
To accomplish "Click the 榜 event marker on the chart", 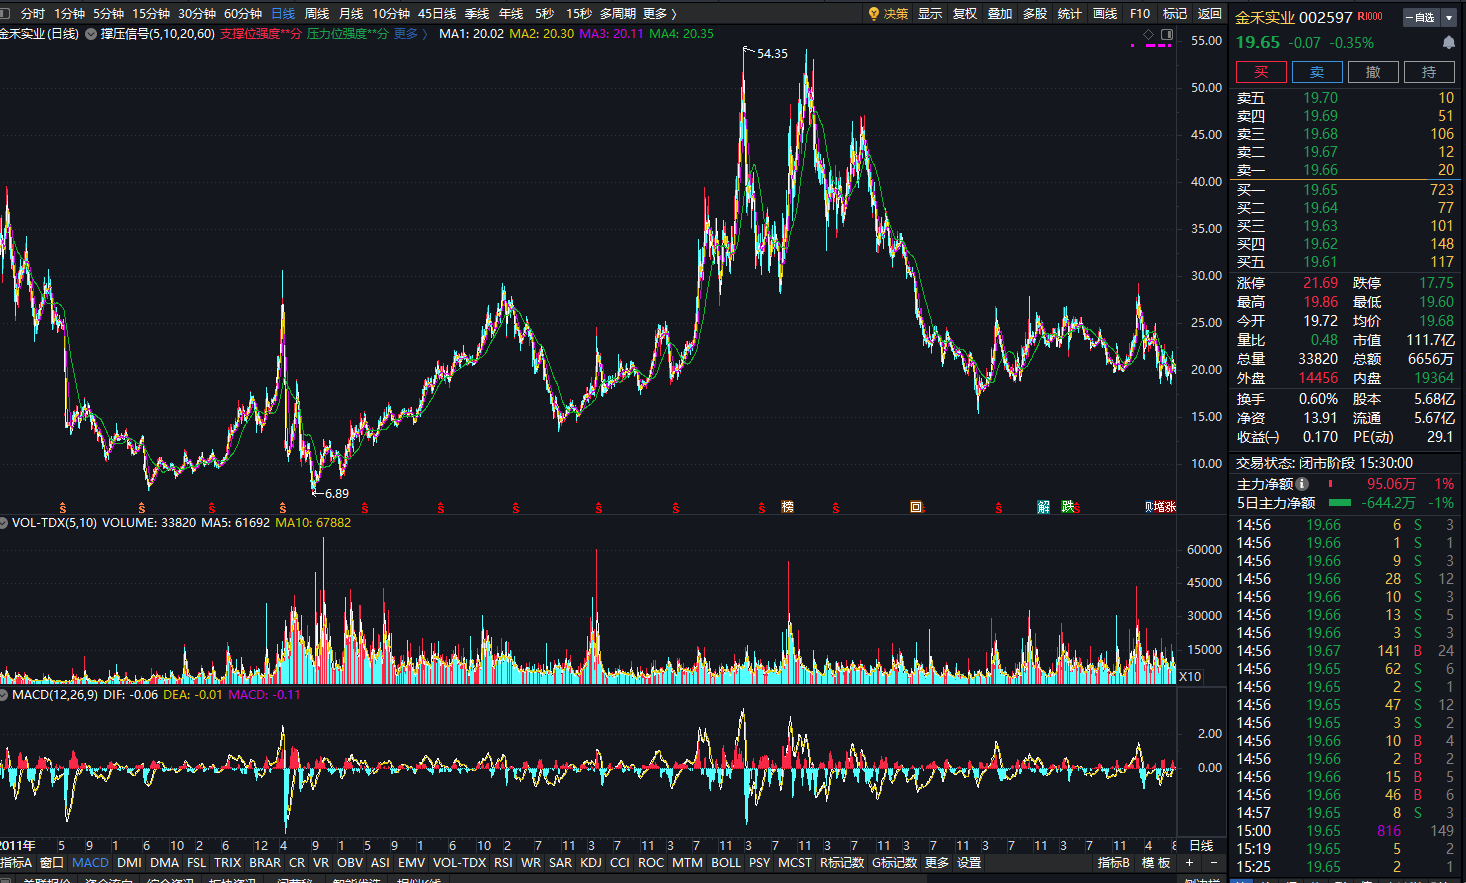I will (x=787, y=507).
